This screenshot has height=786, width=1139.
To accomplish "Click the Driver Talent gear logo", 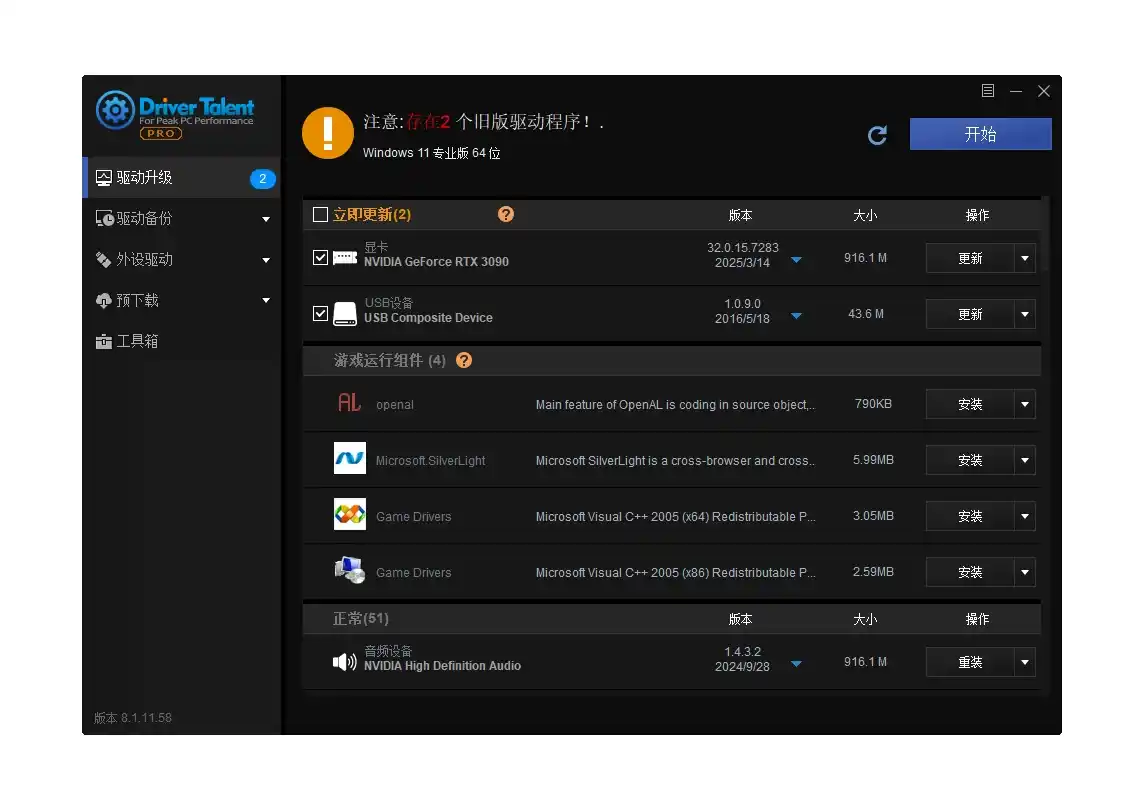I will coord(115,110).
